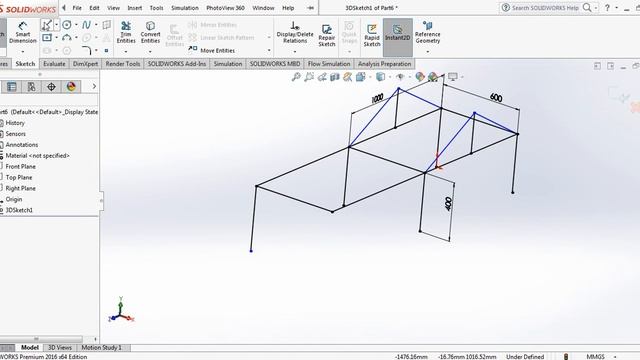Pick the Arc sketch tool
This screenshot has height=360, width=640.
[x=67, y=38]
